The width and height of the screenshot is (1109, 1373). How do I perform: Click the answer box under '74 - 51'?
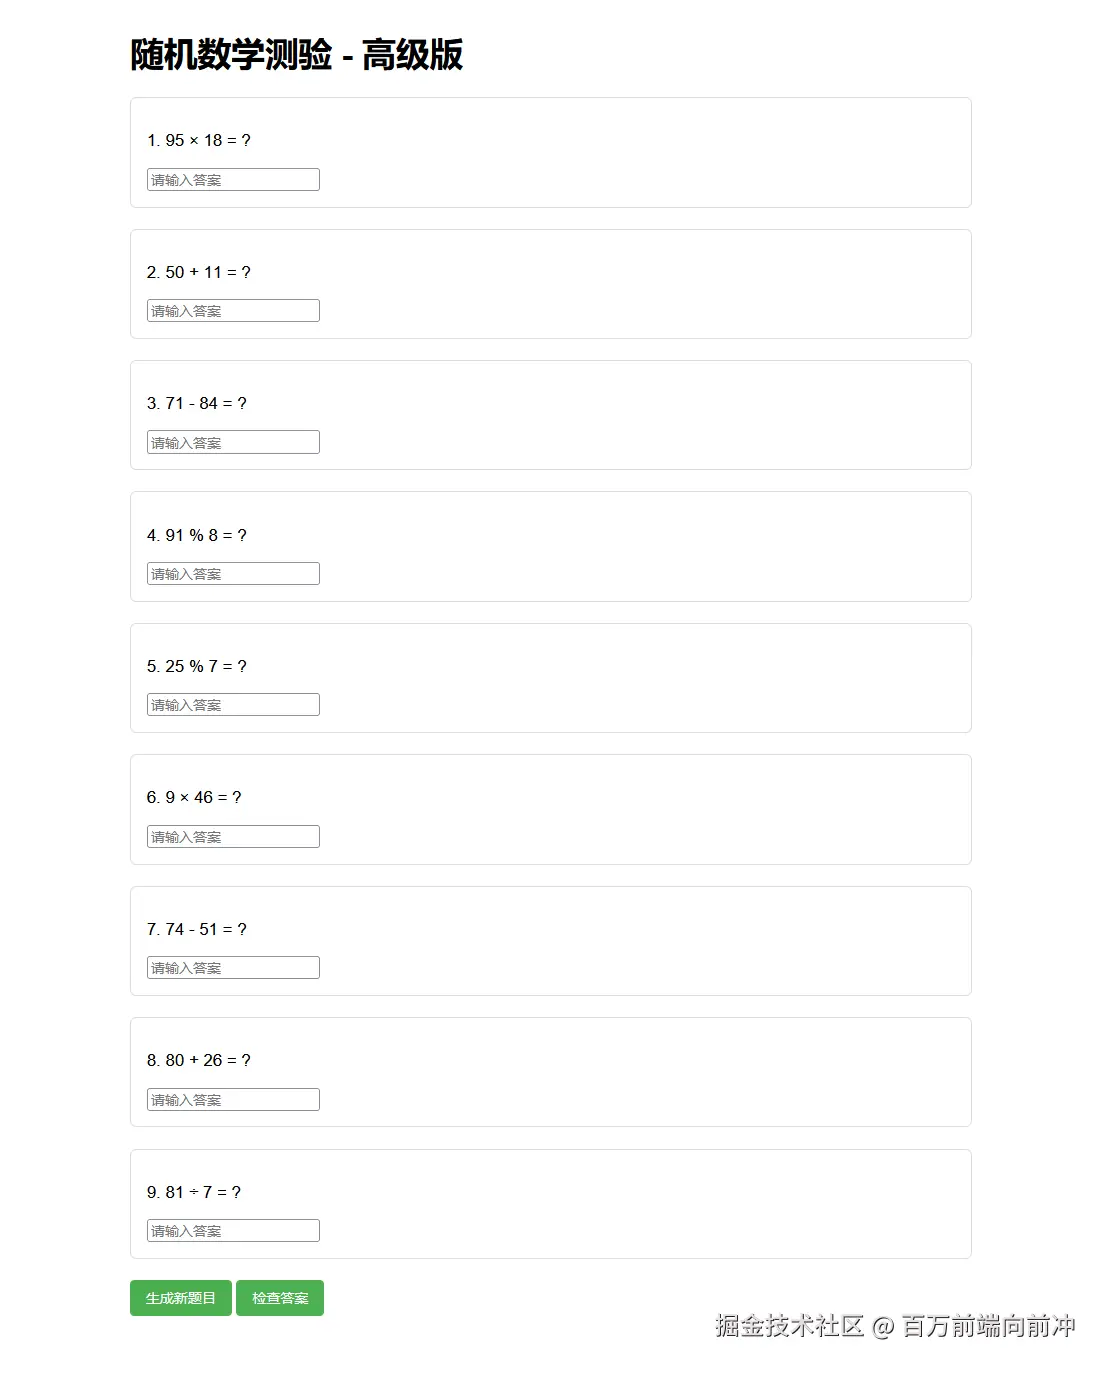232,967
